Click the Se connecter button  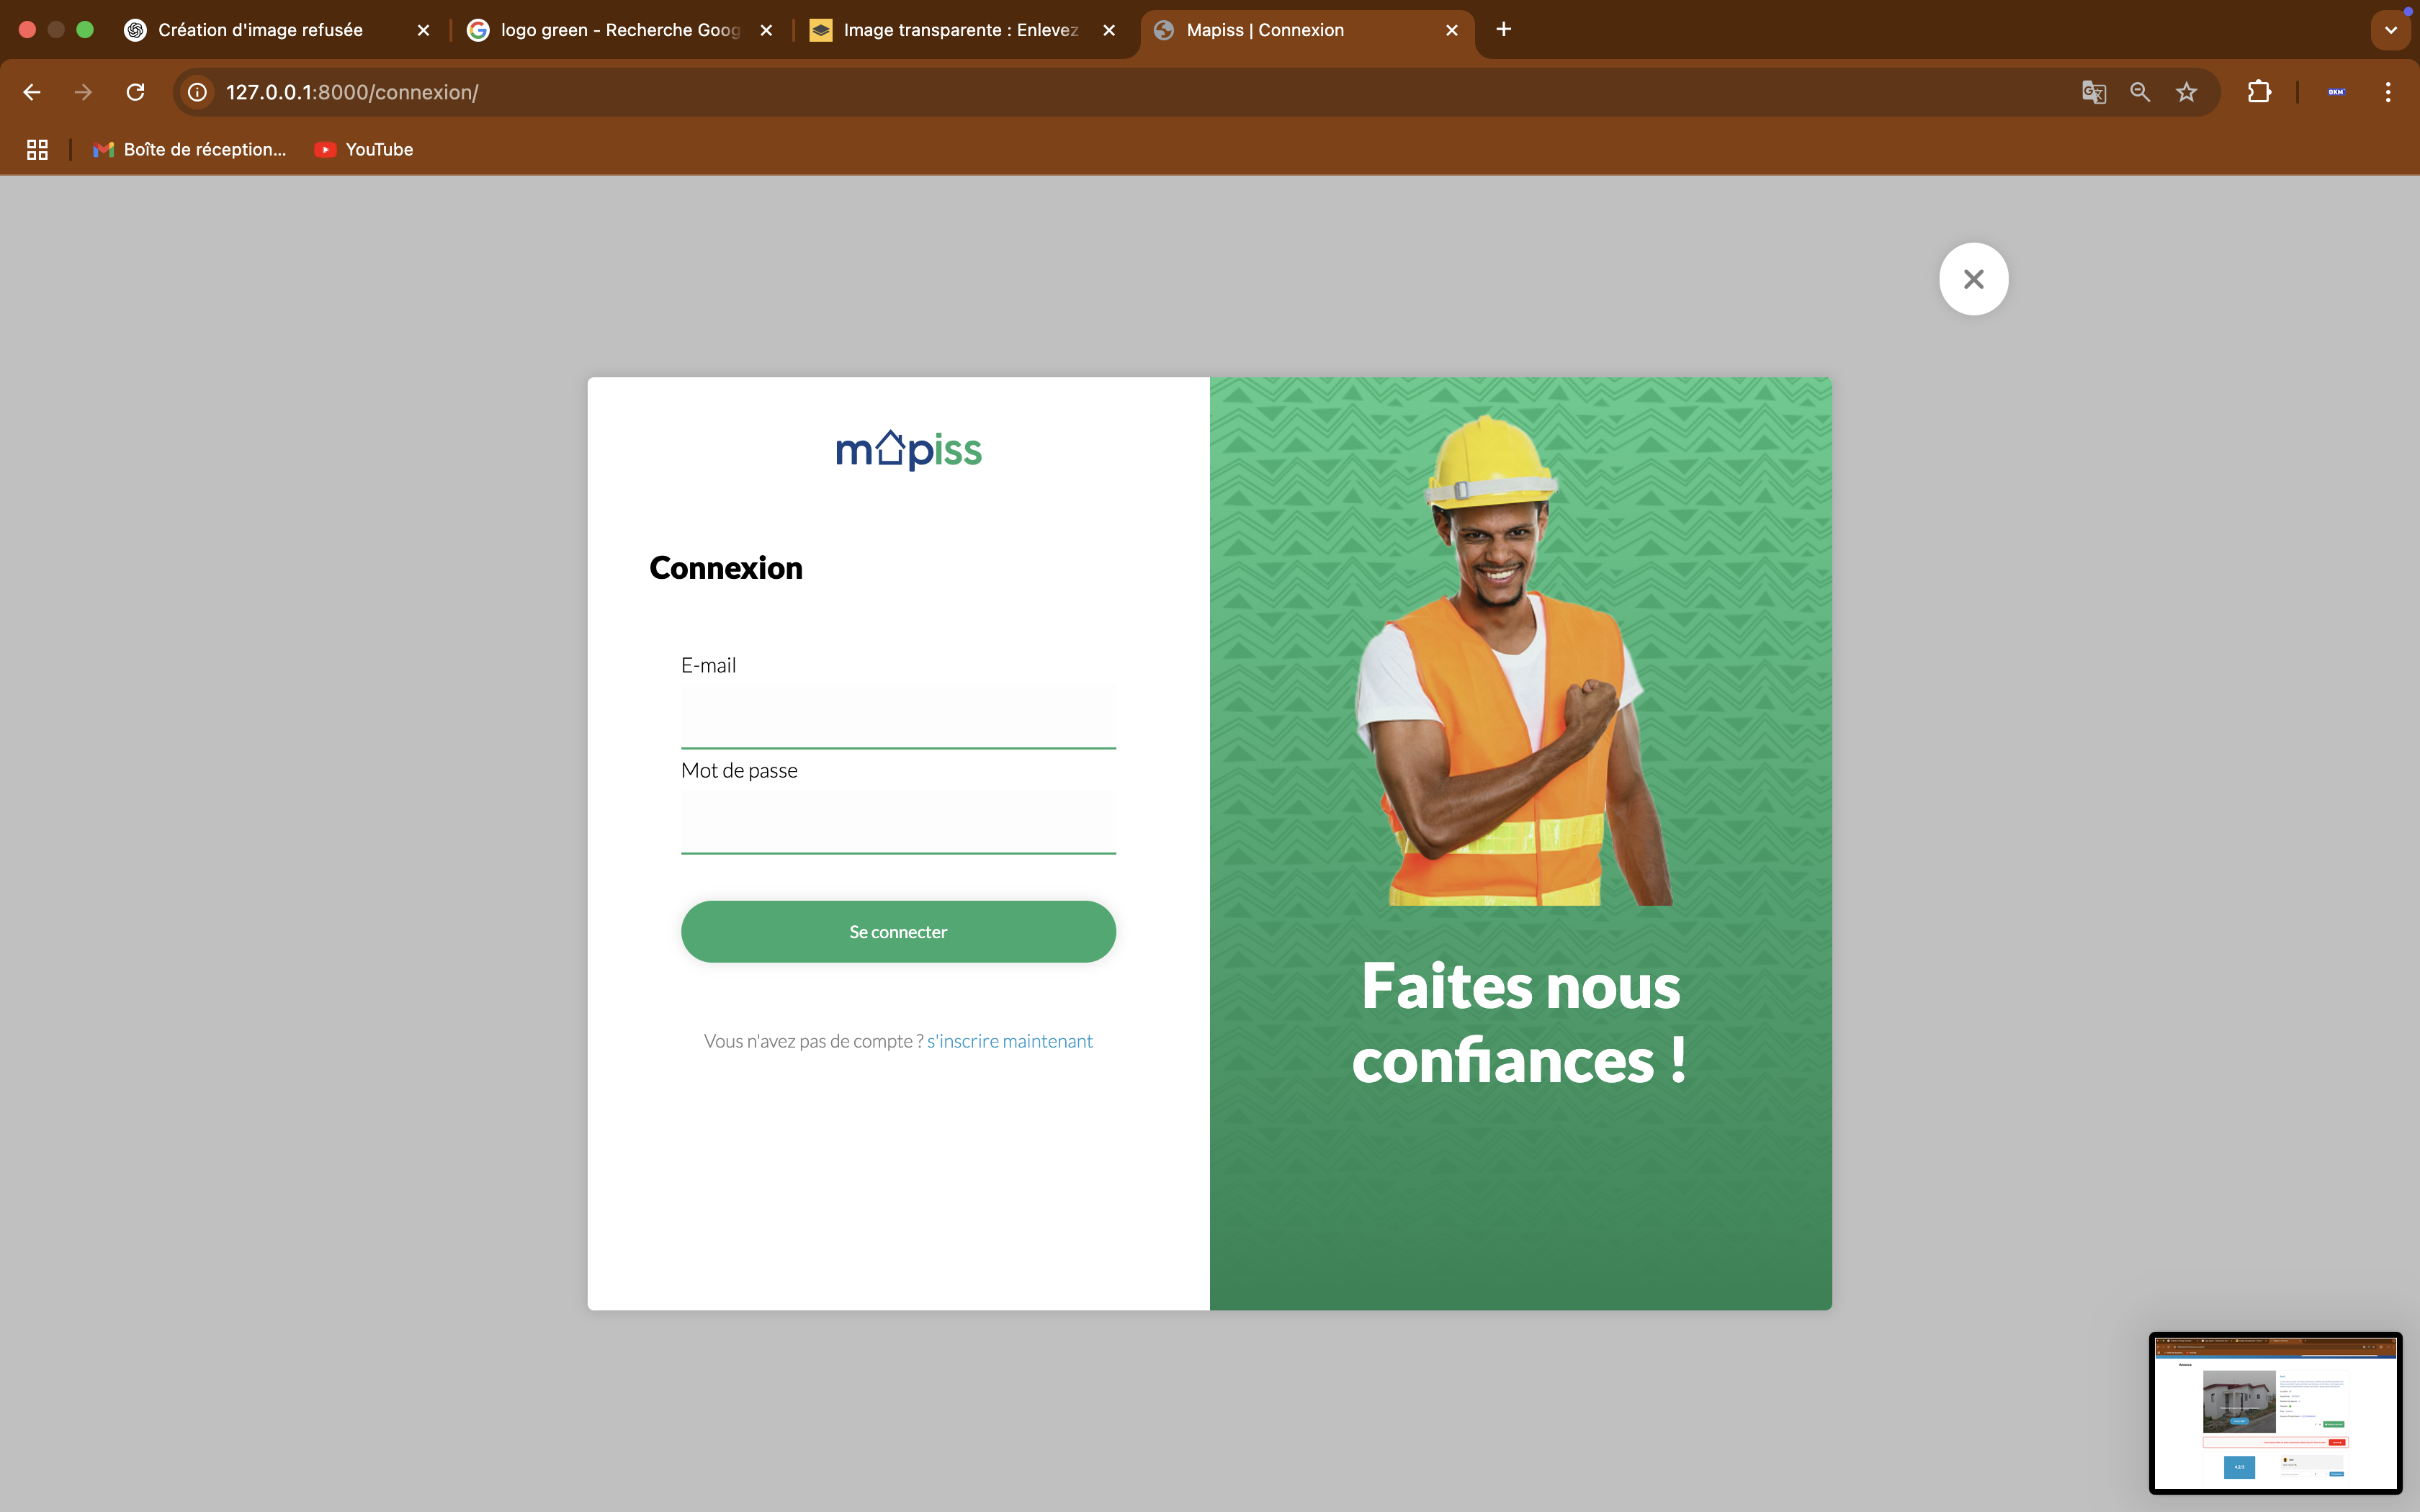(898, 932)
